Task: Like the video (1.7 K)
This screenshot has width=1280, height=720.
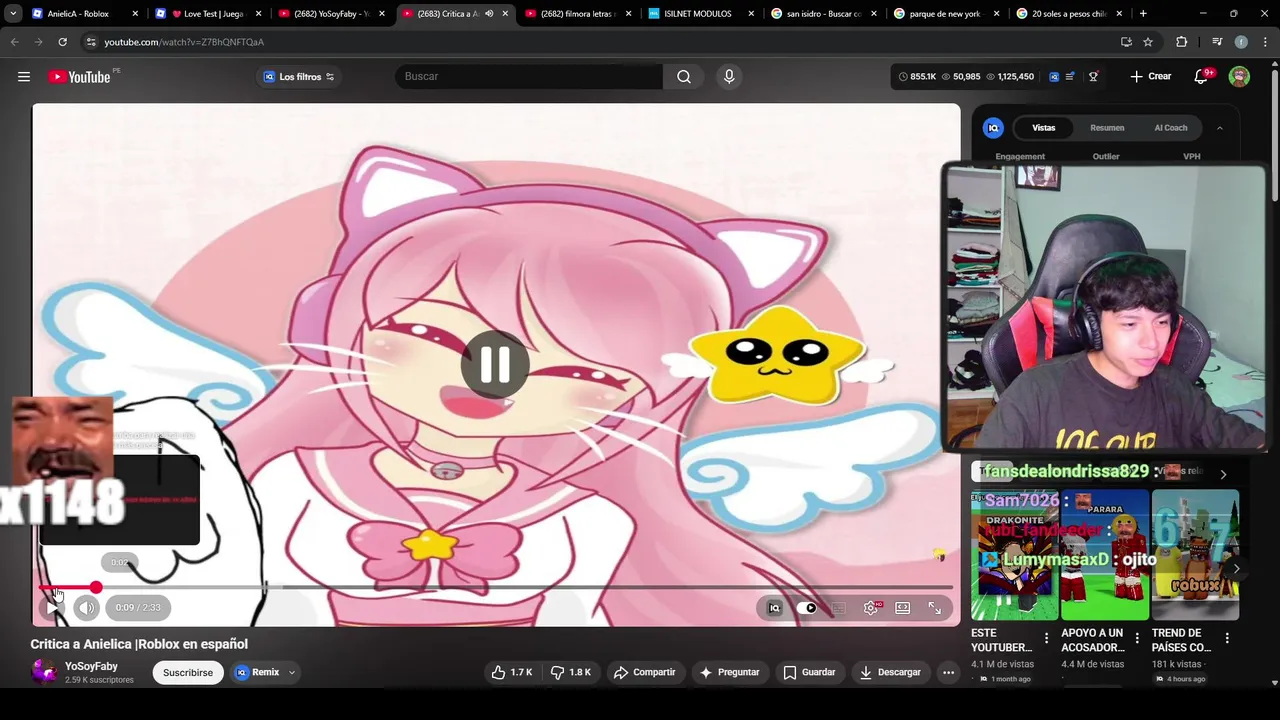Action: coord(511,672)
